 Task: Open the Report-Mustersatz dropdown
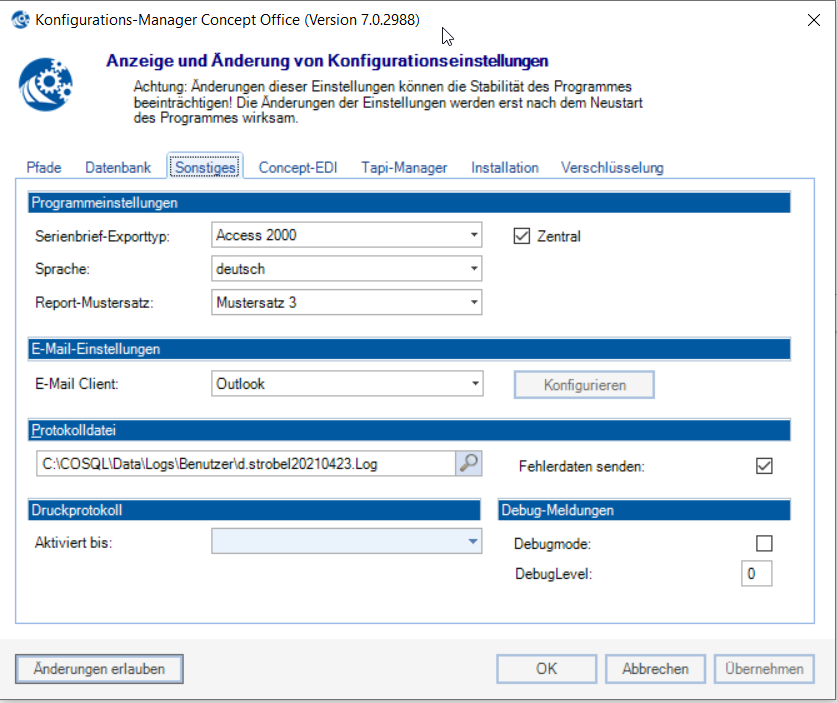coord(473,302)
